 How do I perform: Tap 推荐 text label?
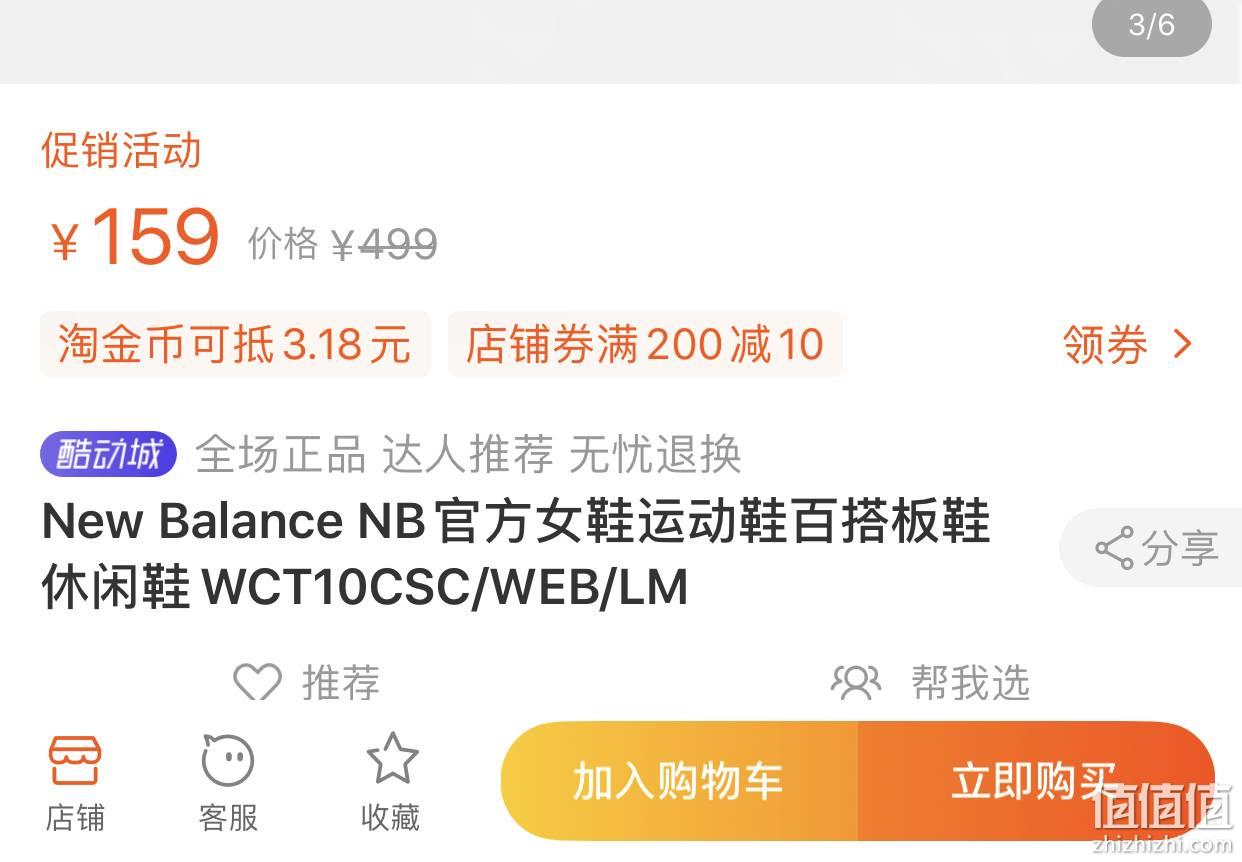[x=341, y=683]
